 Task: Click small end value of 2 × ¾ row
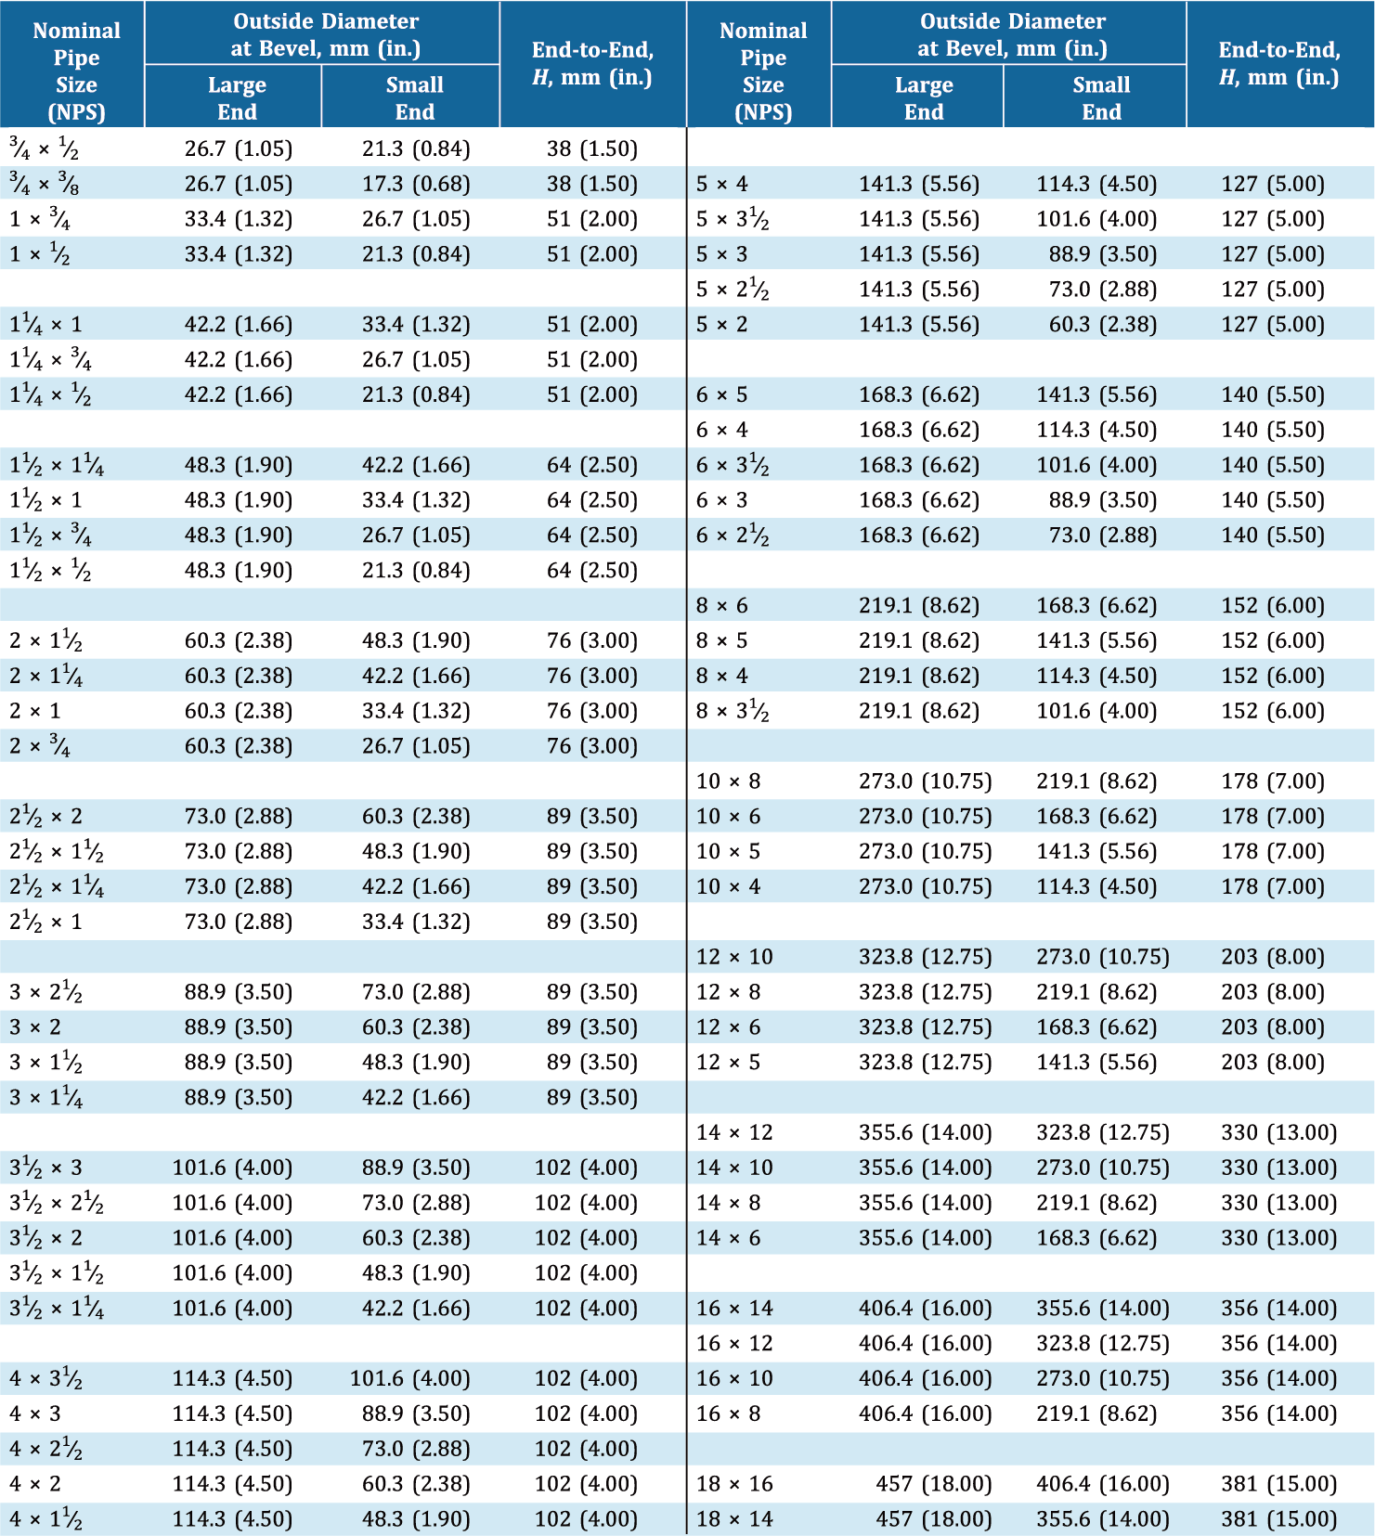[416, 746]
